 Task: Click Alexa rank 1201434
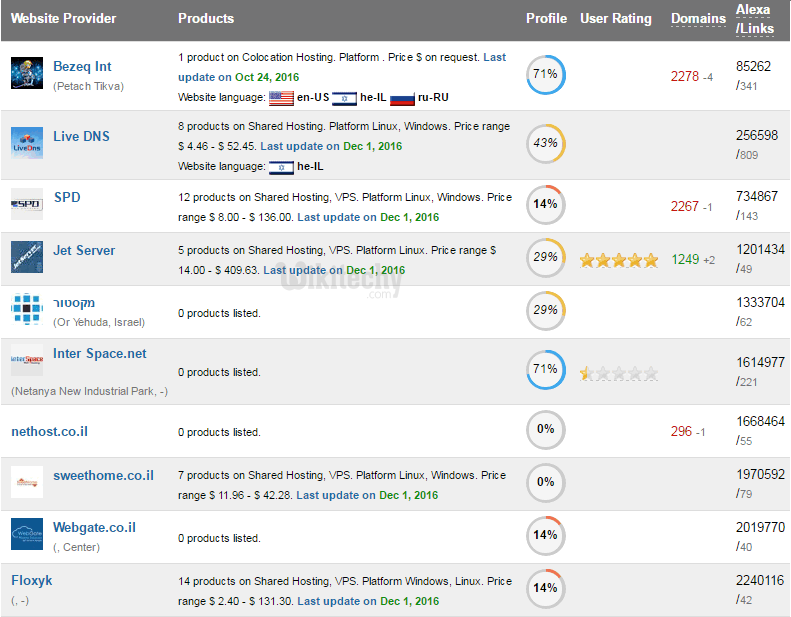click(760, 250)
